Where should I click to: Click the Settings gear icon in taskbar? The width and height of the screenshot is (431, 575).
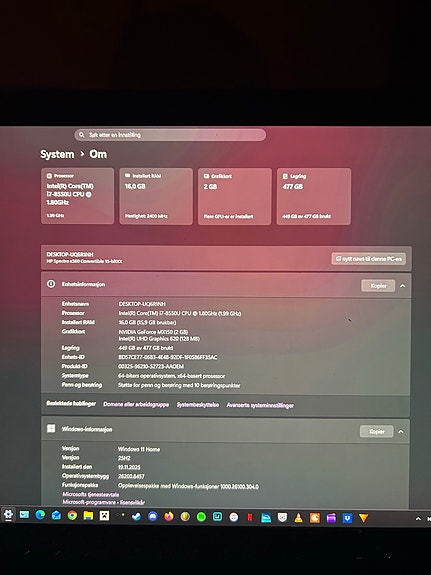tap(8, 515)
